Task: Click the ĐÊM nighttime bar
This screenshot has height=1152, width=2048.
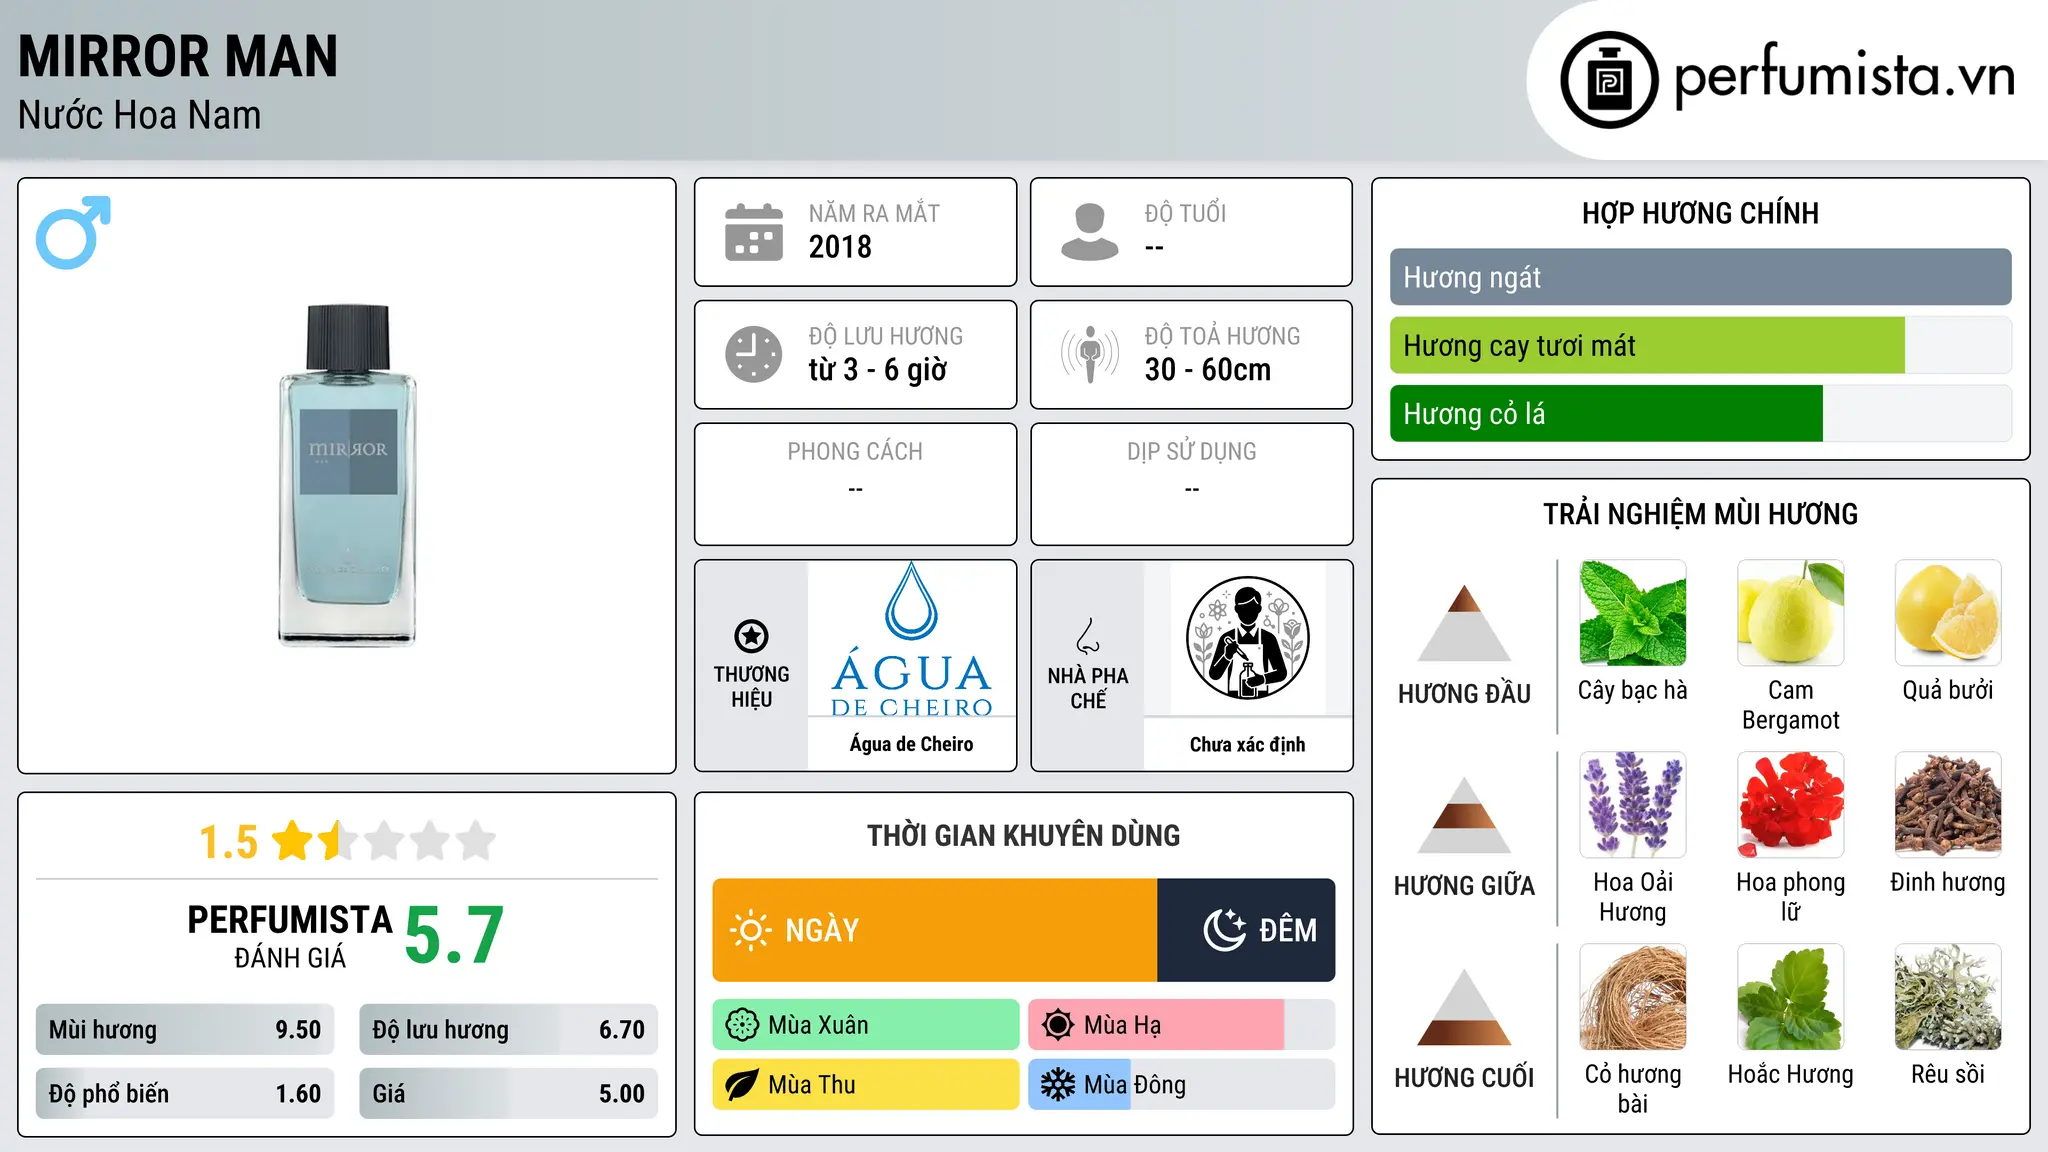Action: [x=1246, y=930]
